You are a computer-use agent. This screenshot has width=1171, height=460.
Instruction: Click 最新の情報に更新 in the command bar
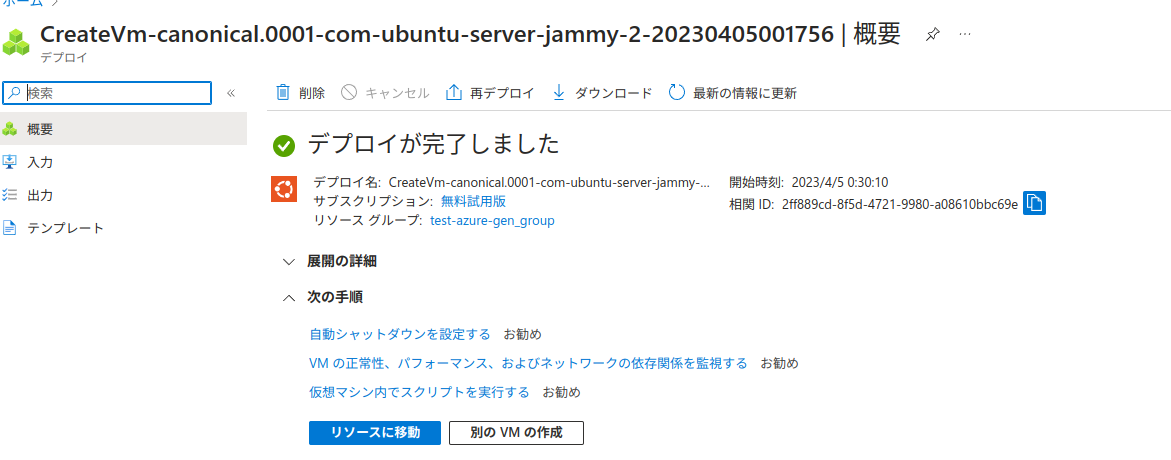point(733,93)
